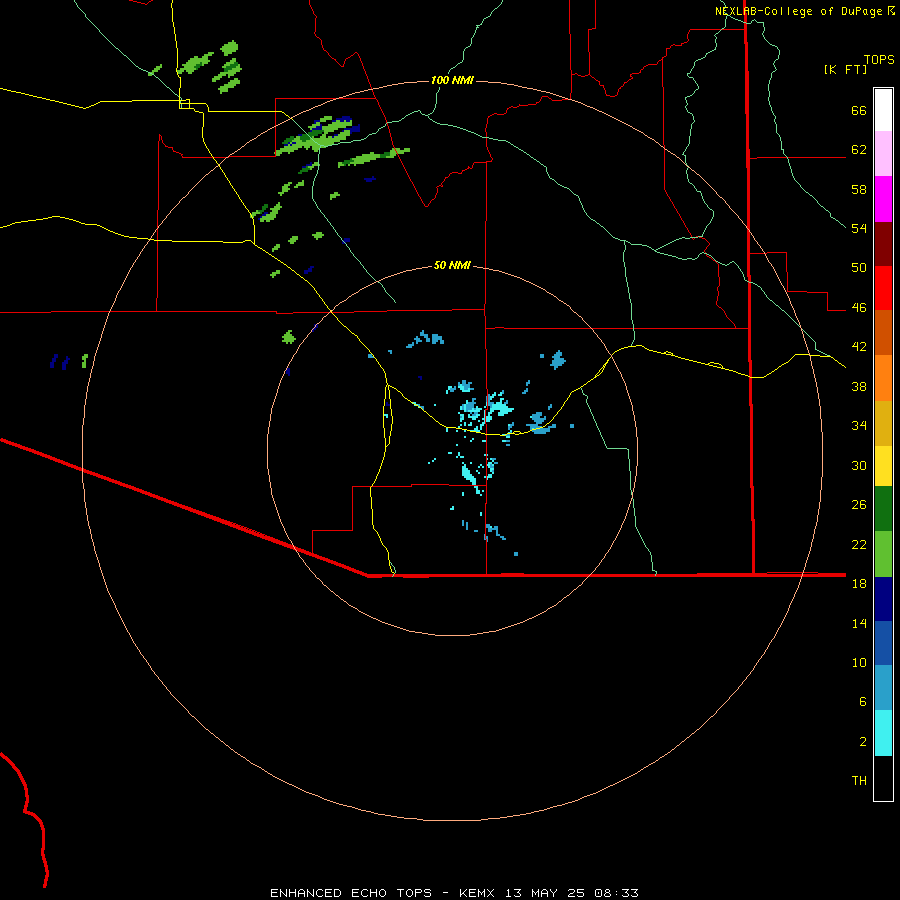The image size is (900, 900).
Task: Click the TOPS legend title
Action: (x=879, y=59)
